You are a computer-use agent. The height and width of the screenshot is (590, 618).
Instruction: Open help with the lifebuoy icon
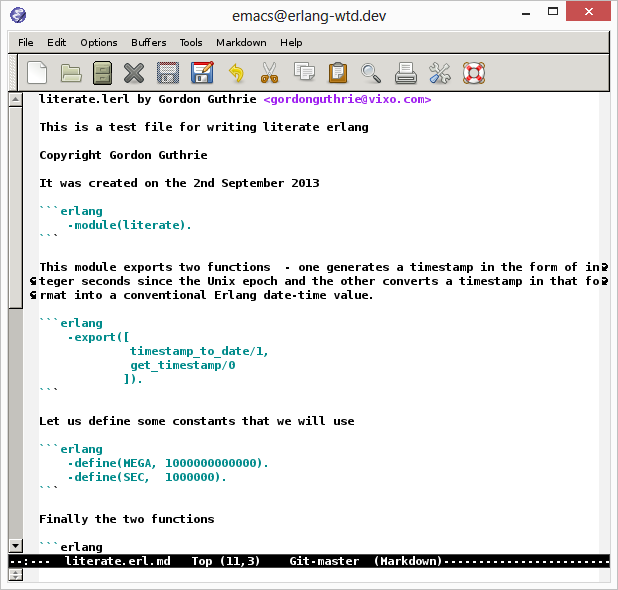[474, 73]
